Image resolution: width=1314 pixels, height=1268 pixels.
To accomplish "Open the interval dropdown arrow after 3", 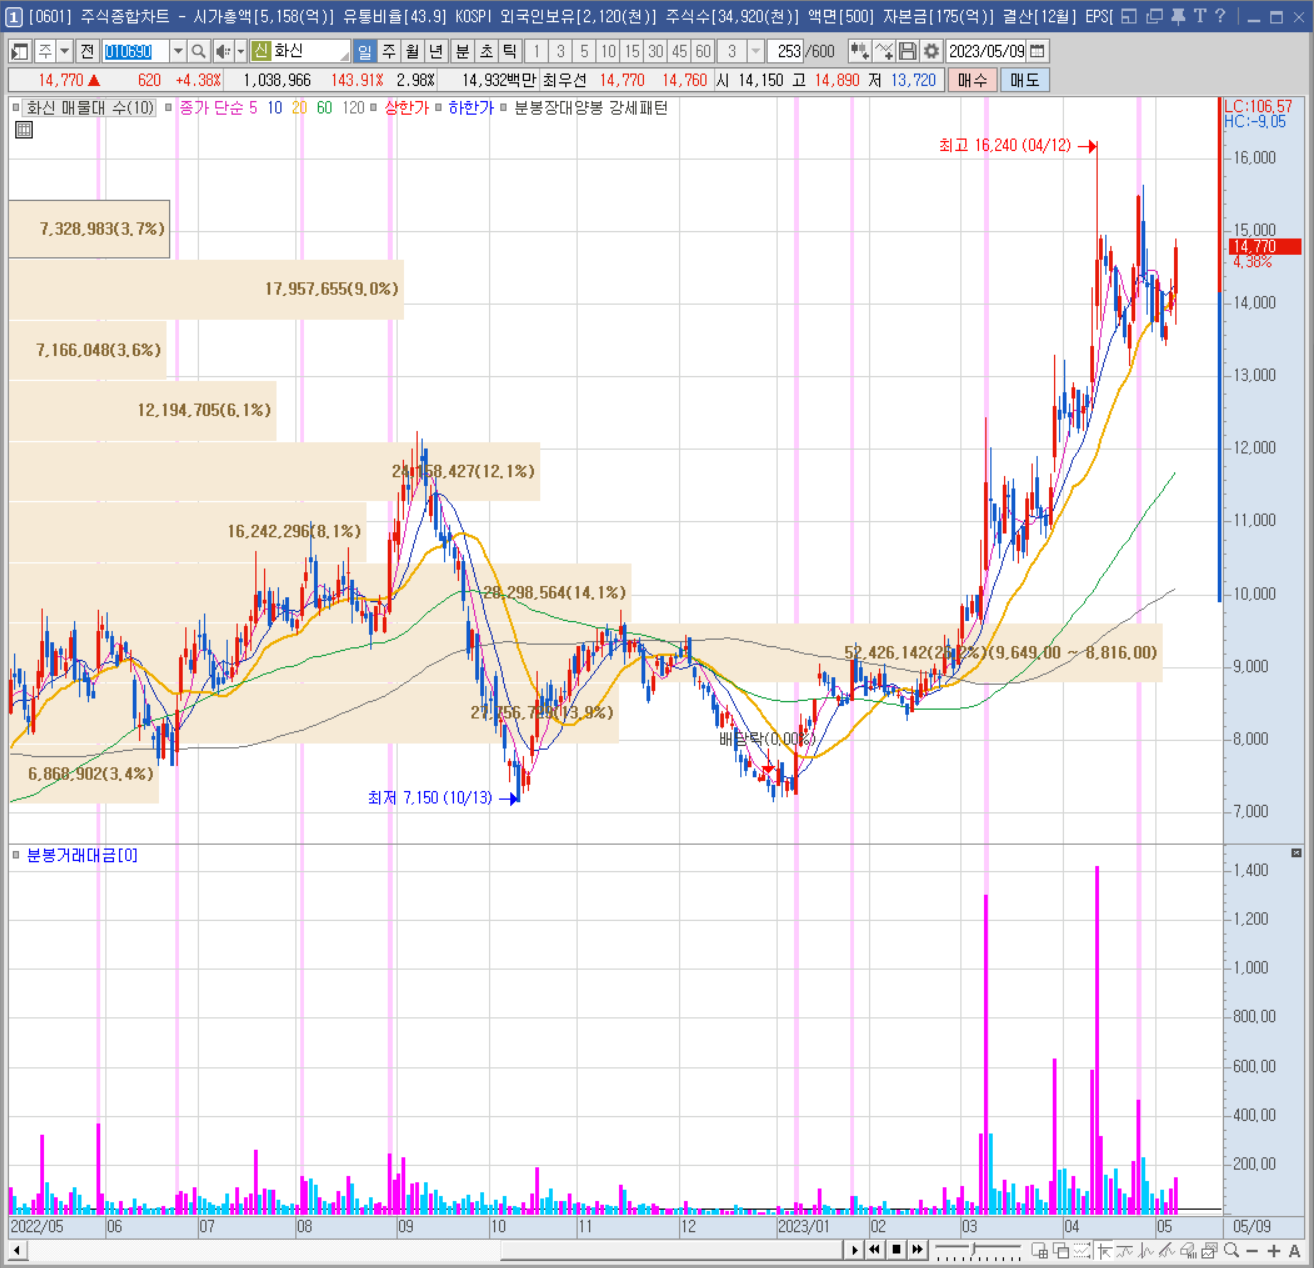I will 756,51.
